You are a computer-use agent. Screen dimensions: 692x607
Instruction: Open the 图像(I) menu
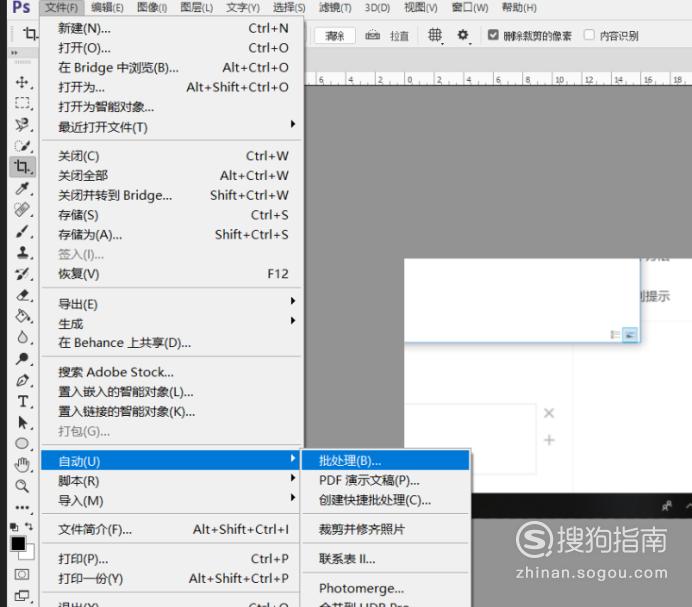point(152,8)
